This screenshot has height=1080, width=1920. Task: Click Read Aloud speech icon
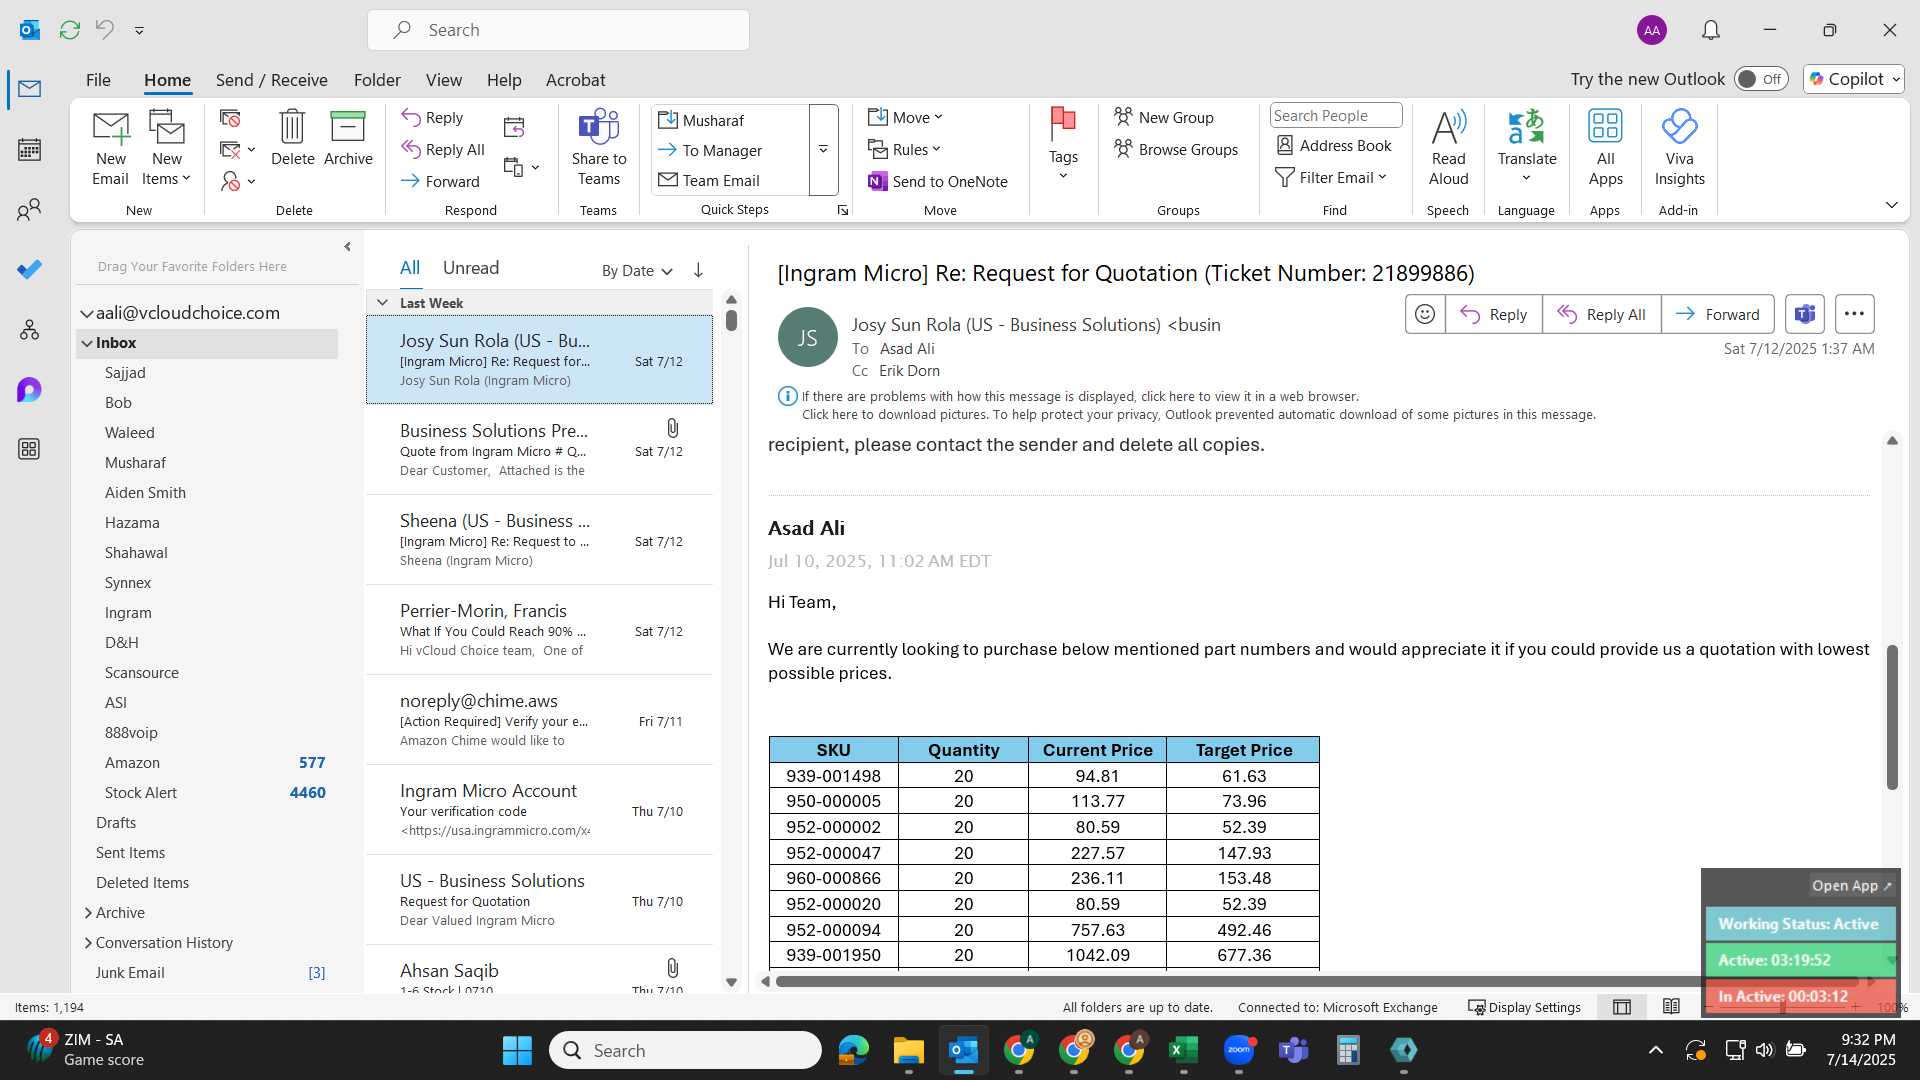coord(1448,148)
